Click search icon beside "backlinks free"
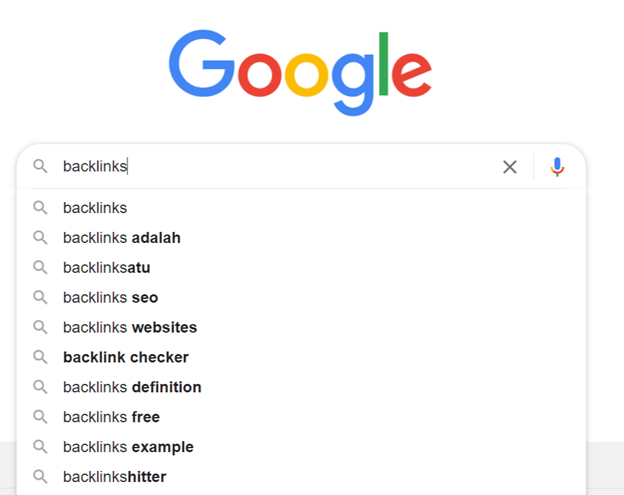This screenshot has height=495, width=624. (40, 417)
